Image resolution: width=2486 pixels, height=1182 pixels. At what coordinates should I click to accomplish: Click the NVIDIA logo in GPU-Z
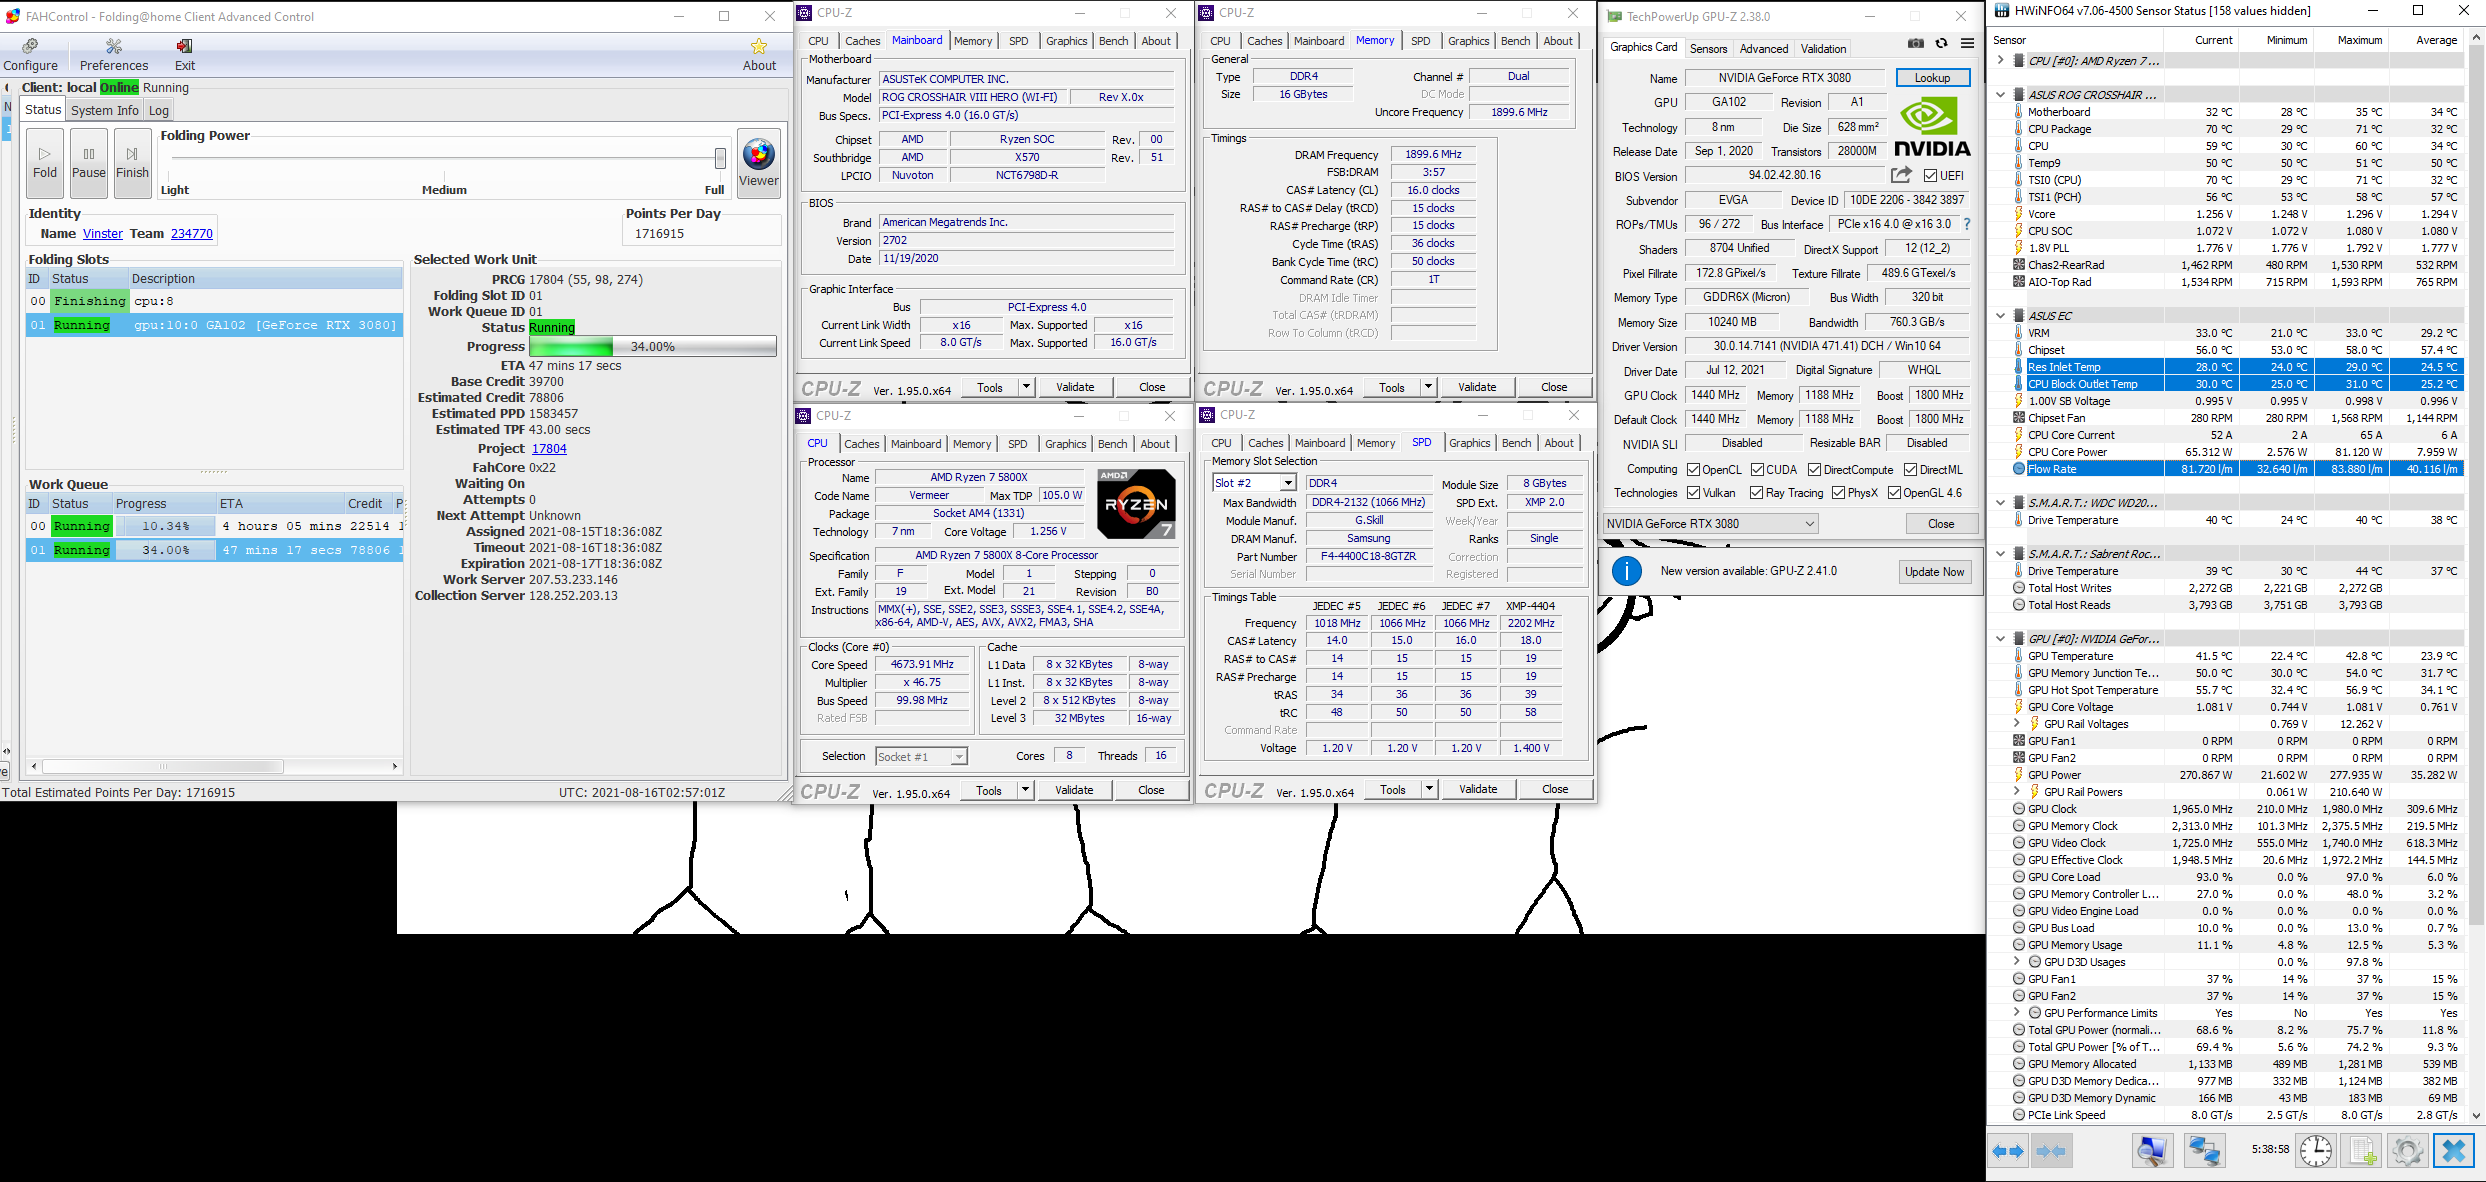[1932, 128]
